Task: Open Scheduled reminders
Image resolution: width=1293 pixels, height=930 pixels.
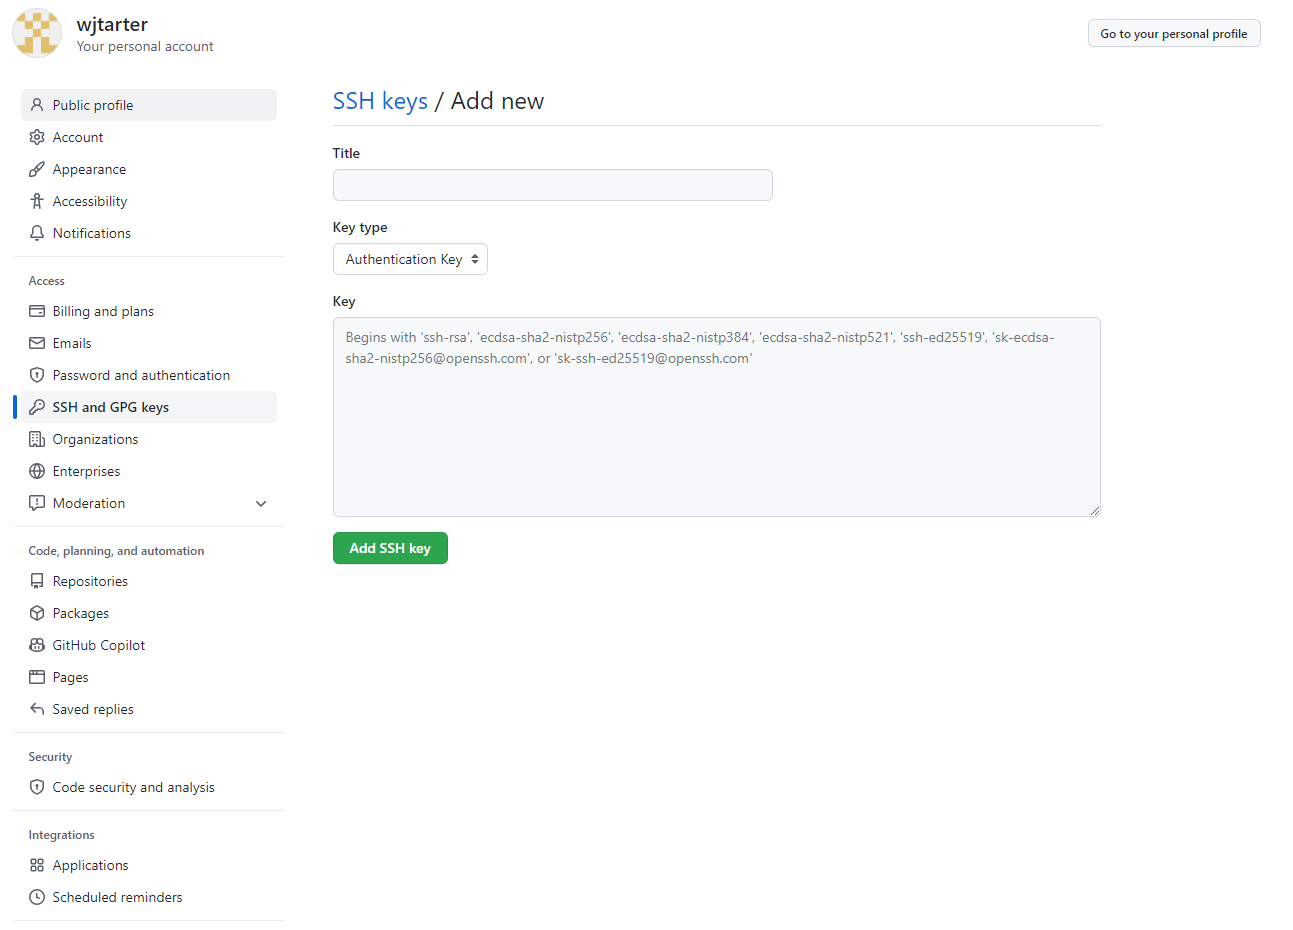Action: [x=149, y=897]
